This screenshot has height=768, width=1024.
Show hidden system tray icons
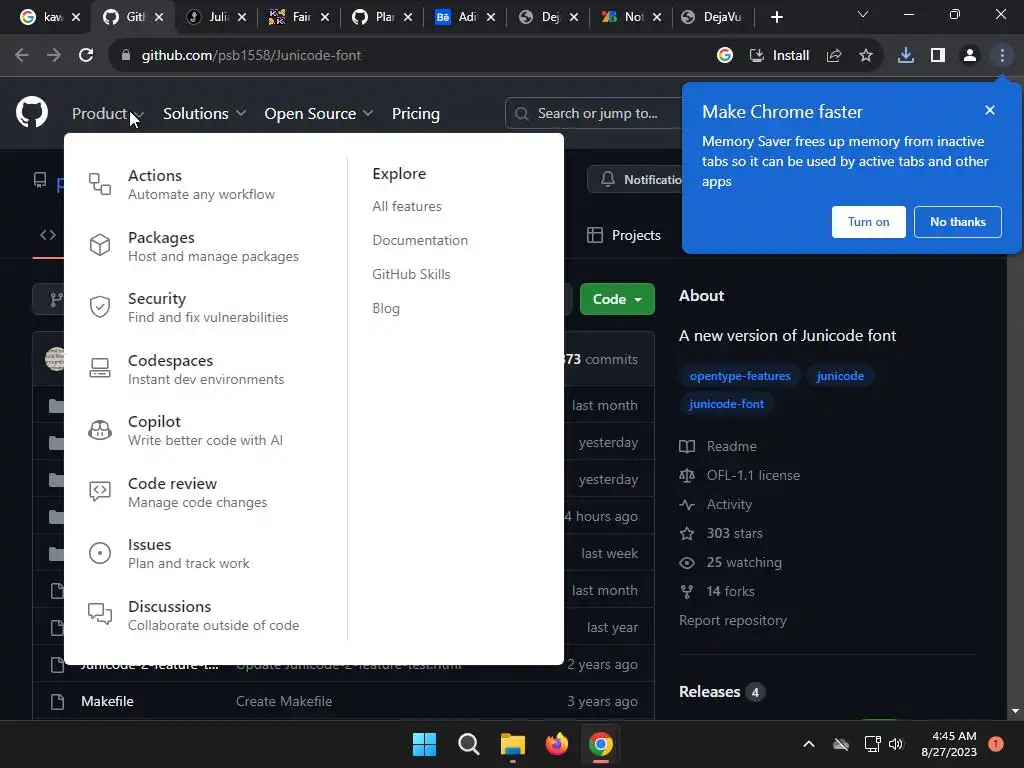[808, 744]
